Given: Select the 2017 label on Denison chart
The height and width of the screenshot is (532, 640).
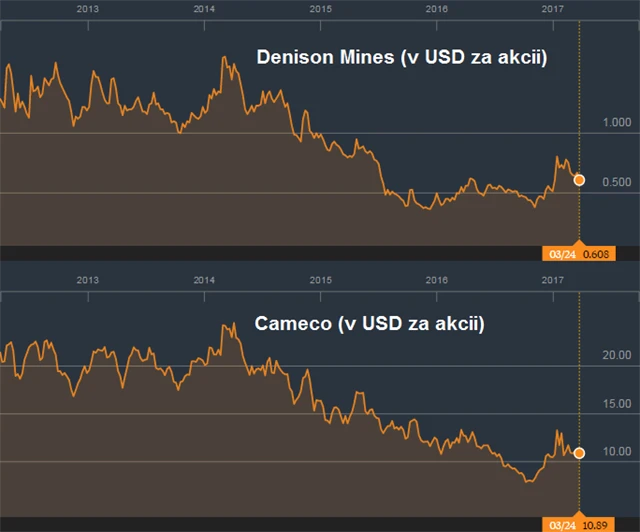Looking at the screenshot, I should click(552, 8).
